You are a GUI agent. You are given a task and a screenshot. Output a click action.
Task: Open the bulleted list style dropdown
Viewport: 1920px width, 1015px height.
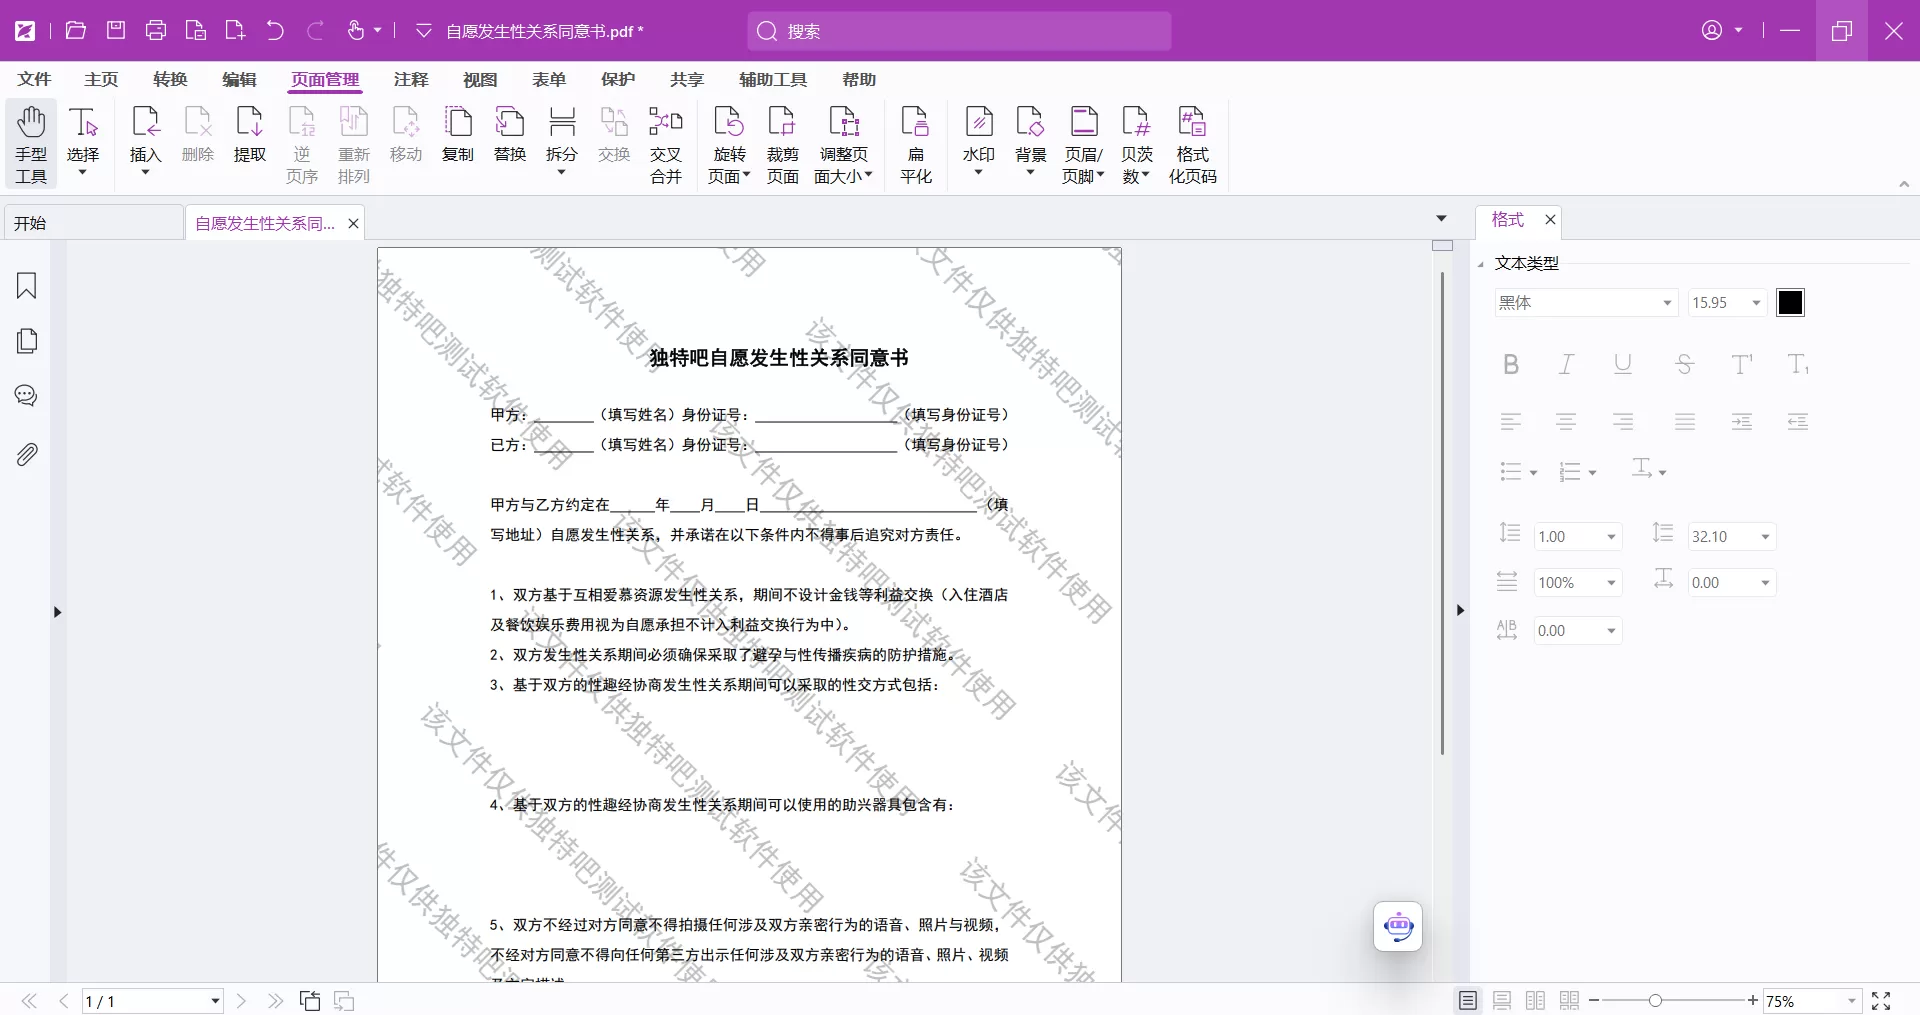pos(1518,471)
